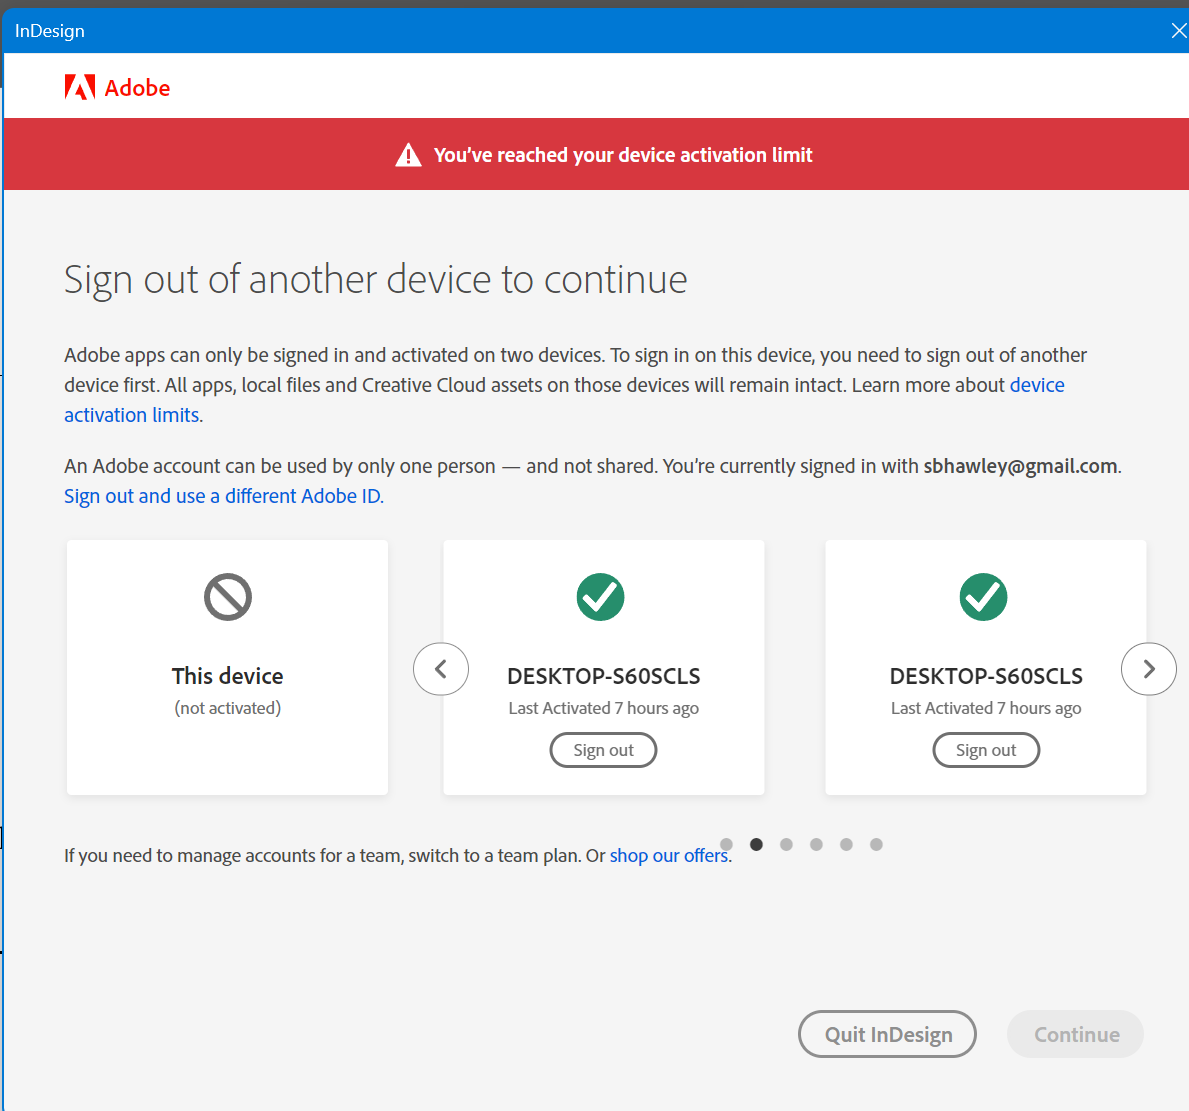
Task: Click the Continue button
Action: pyautogui.click(x=1076, y=1034)
